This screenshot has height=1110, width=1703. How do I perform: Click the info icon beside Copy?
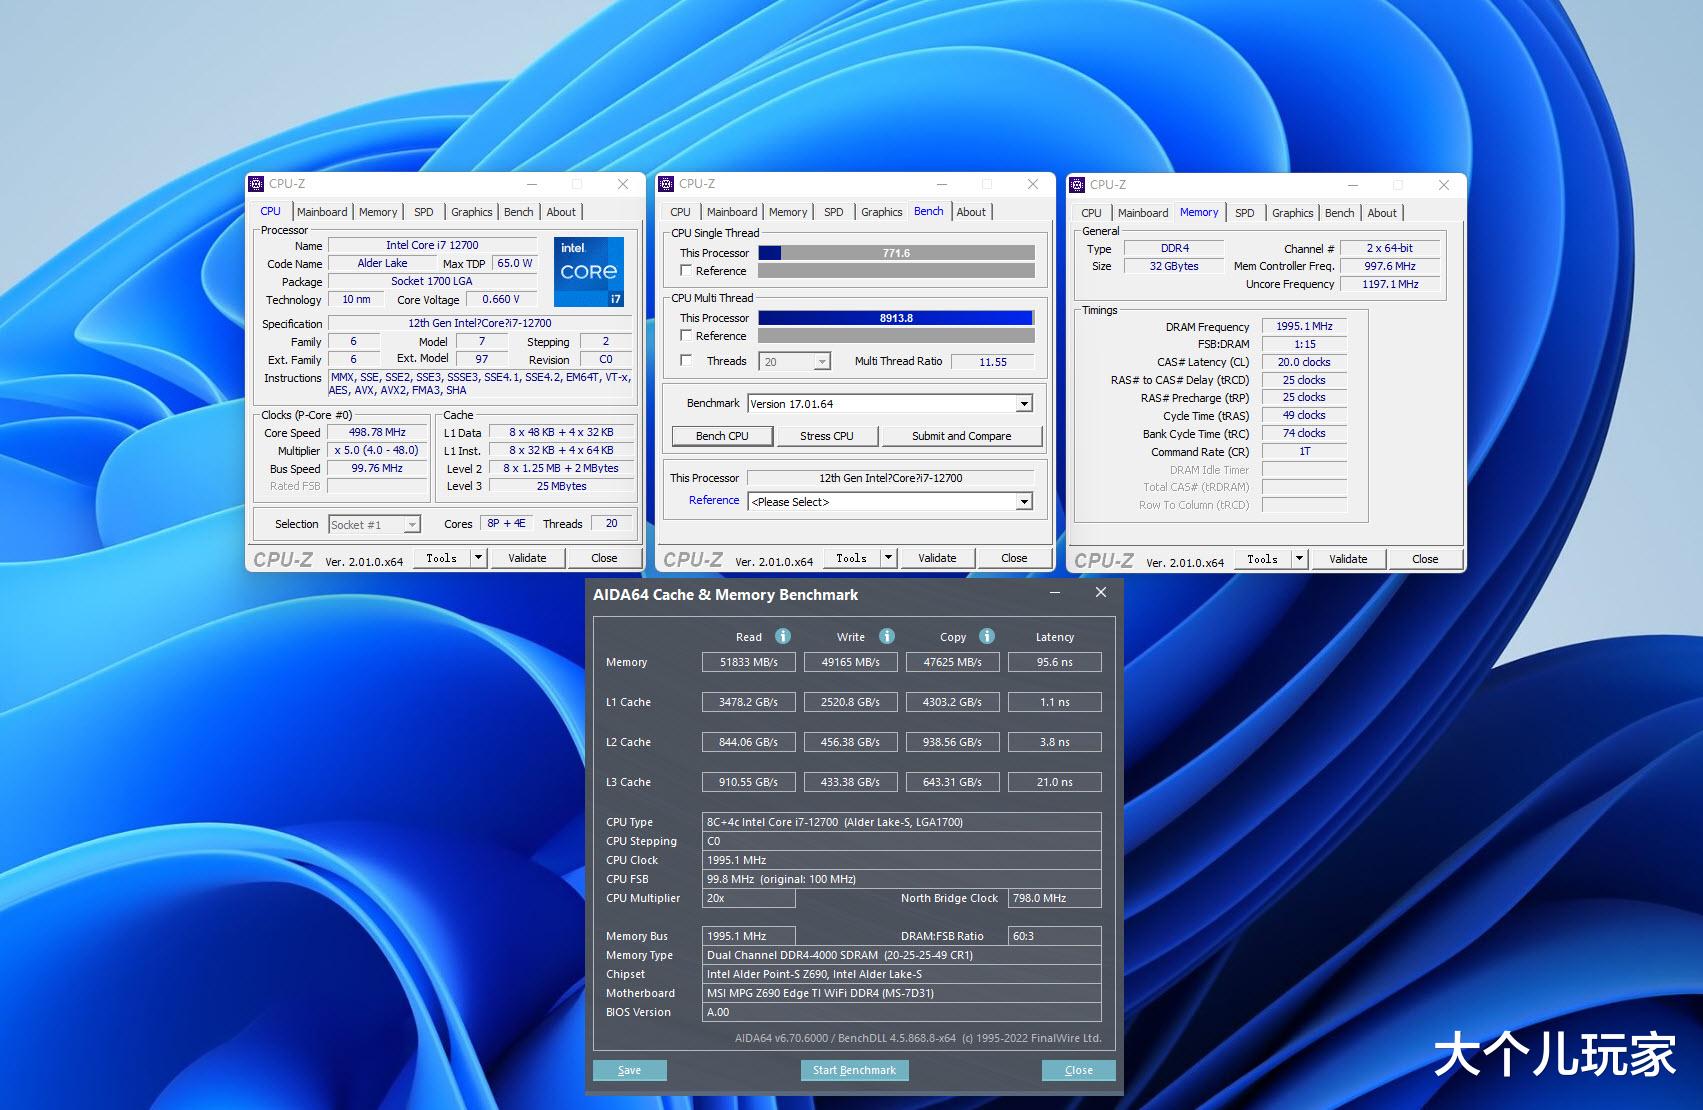click(986, 636)
